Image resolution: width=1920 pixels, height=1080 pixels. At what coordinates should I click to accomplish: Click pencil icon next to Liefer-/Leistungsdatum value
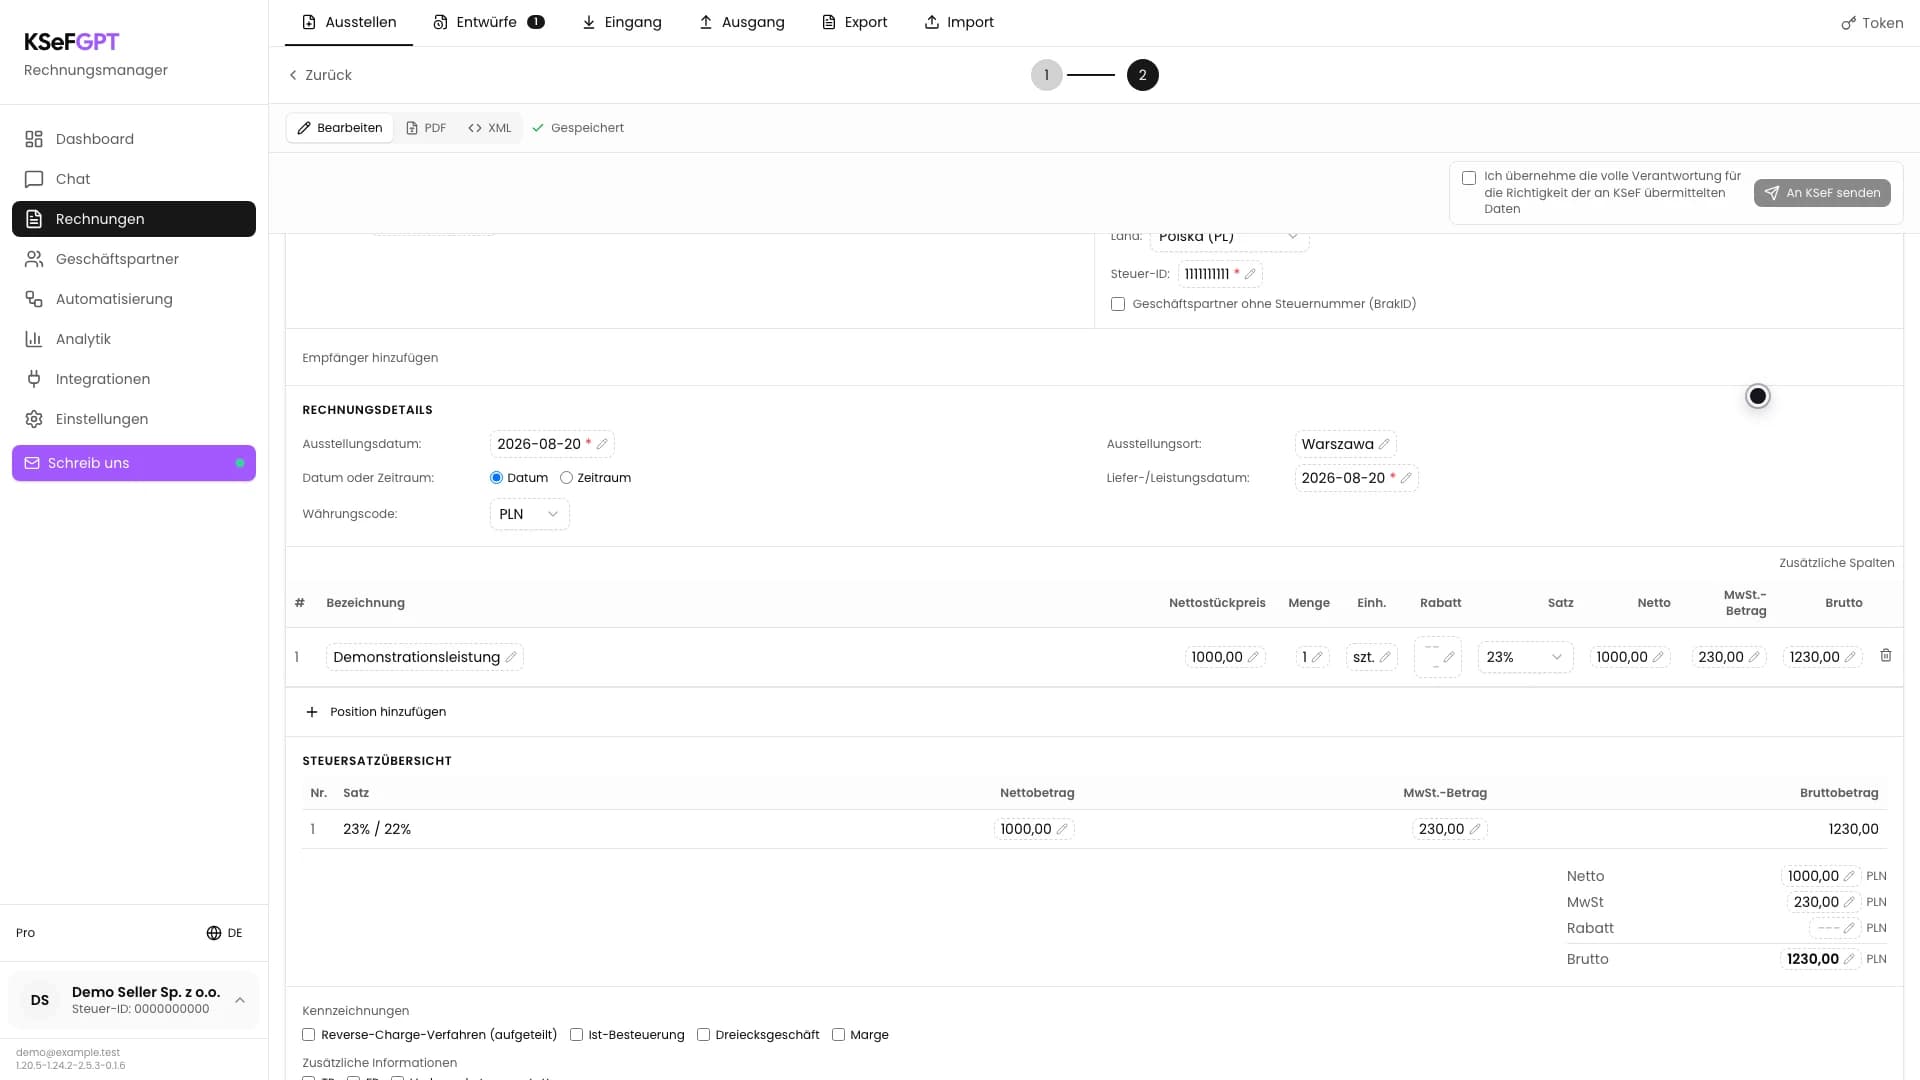pos(1406,478)
